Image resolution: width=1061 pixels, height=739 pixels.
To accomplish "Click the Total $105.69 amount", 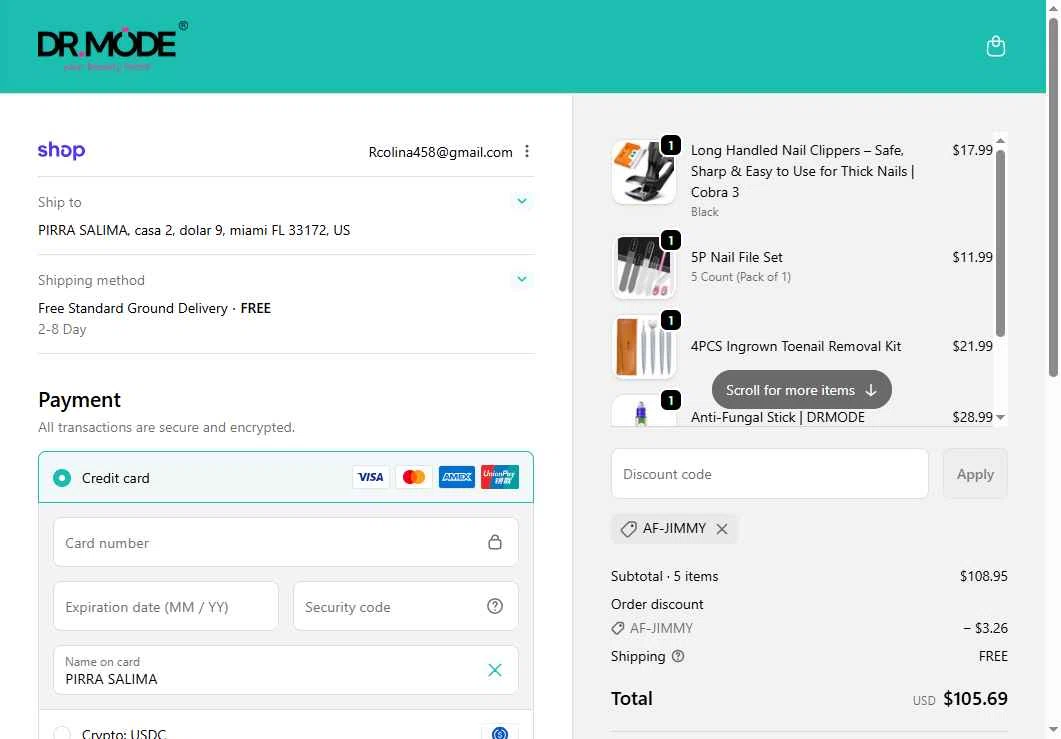I will (975, 698).
